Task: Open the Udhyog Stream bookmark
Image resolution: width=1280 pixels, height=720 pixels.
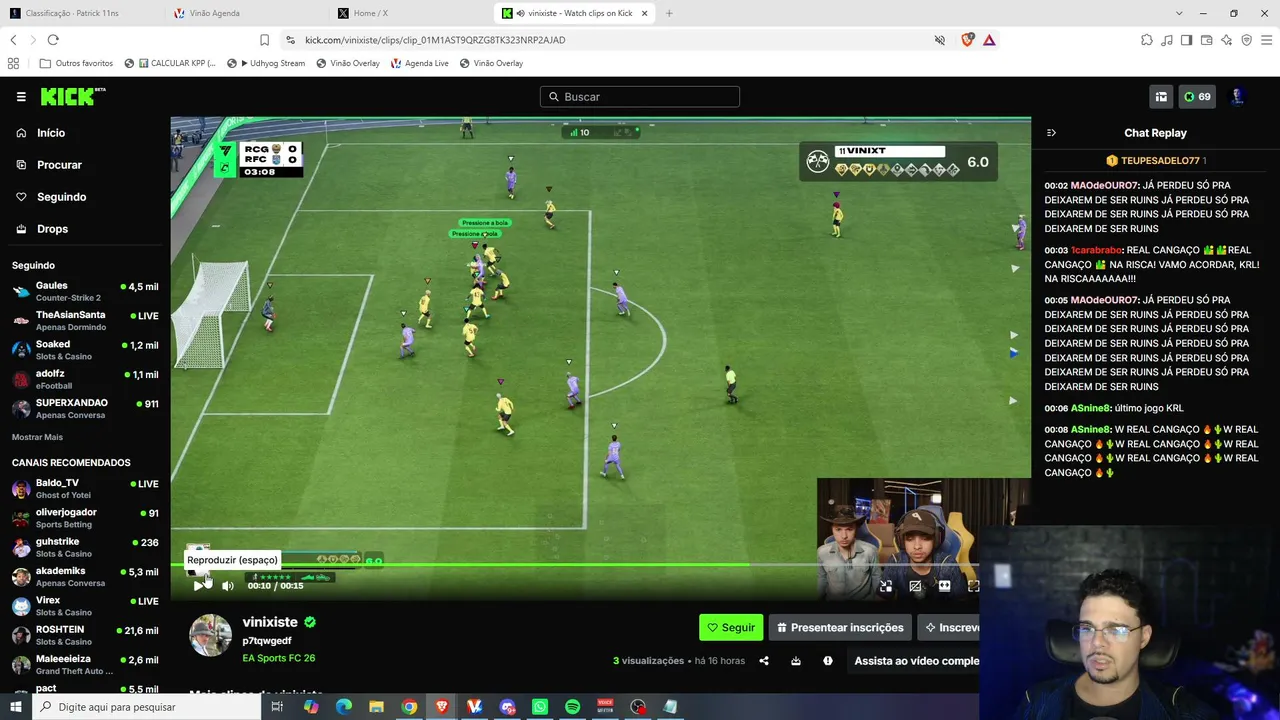Action: [266, 63]
